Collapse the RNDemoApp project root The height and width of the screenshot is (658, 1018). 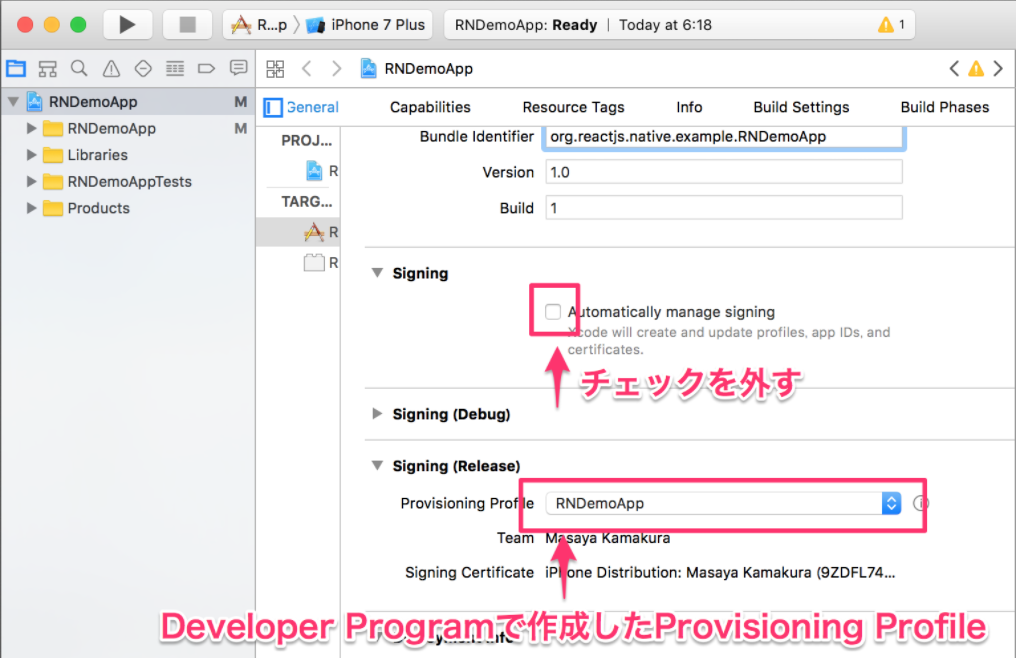(13, 102)
